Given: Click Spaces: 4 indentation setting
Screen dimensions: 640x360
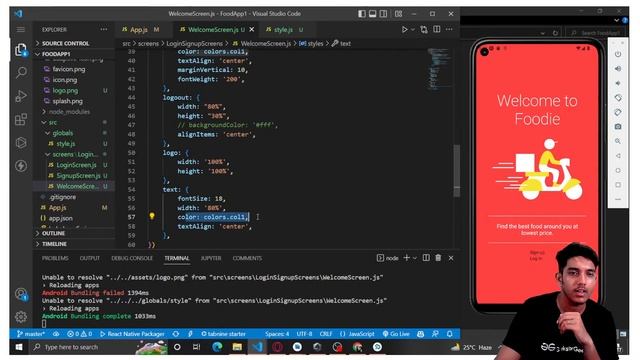Looking at the screenshot, I should point(277,334).
